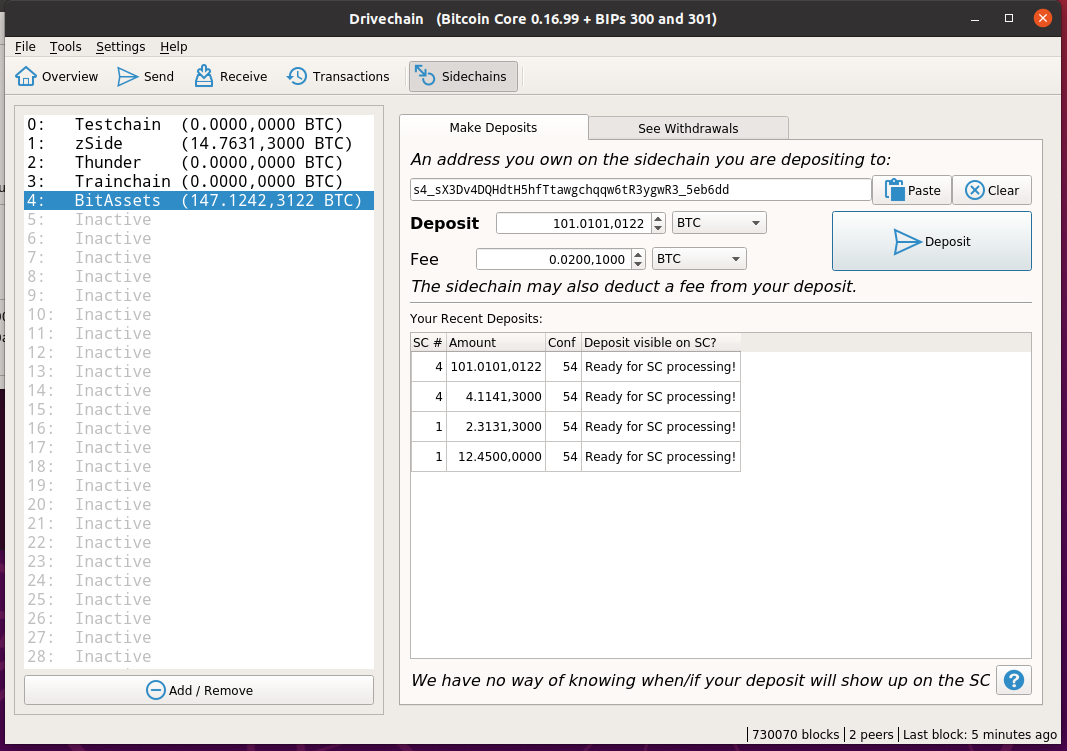Clear the sidechain address field
The image size is (1067, 751).
(991, 190)
